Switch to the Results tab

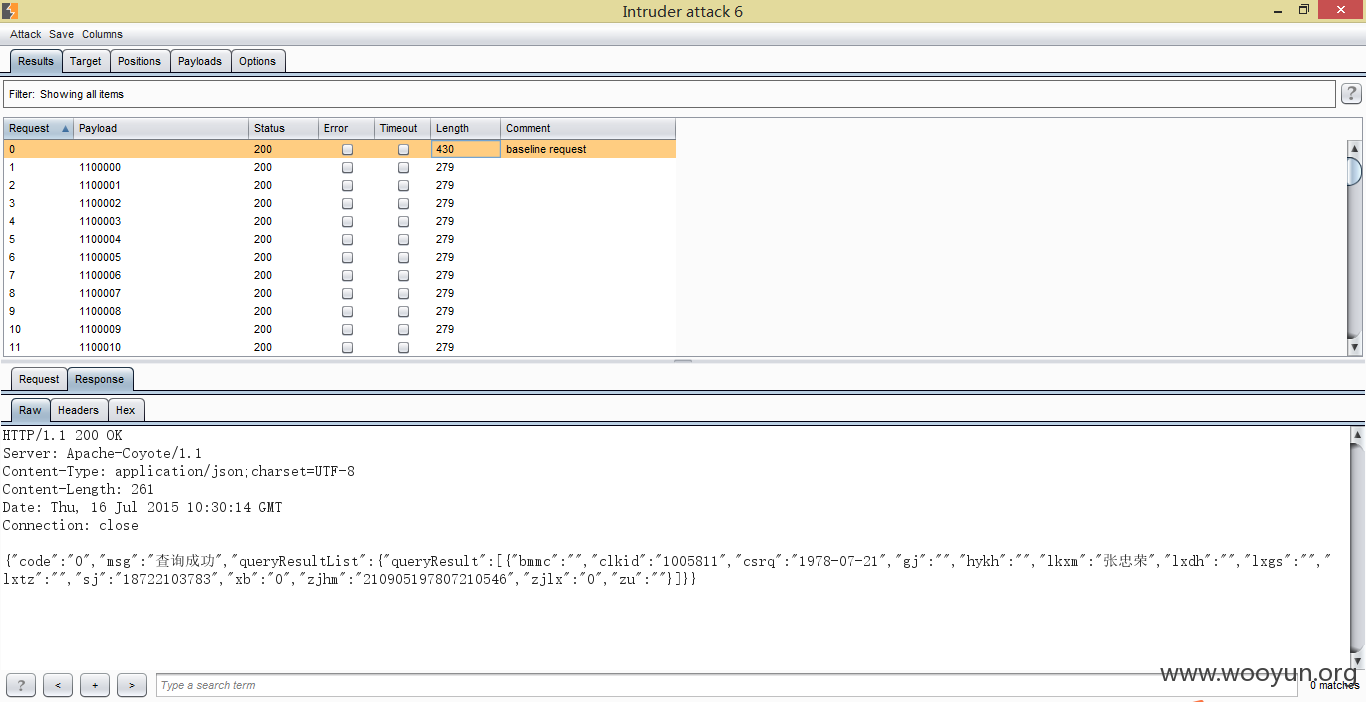pos(36,61)
